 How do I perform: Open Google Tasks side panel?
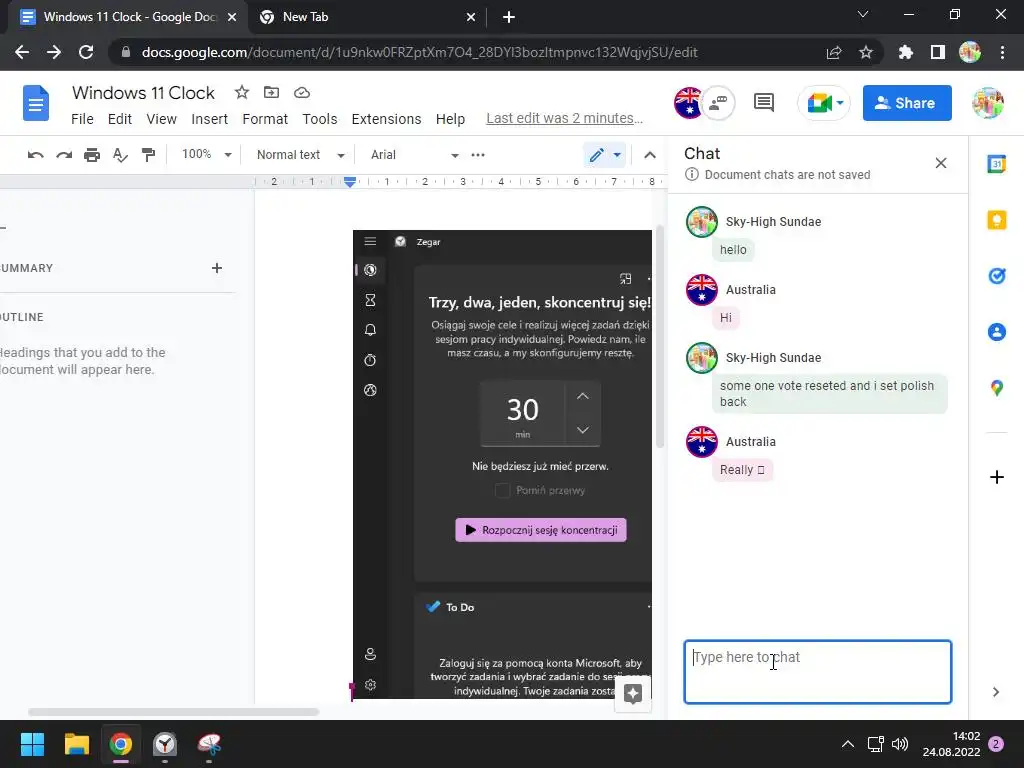[x=997, y=276]
